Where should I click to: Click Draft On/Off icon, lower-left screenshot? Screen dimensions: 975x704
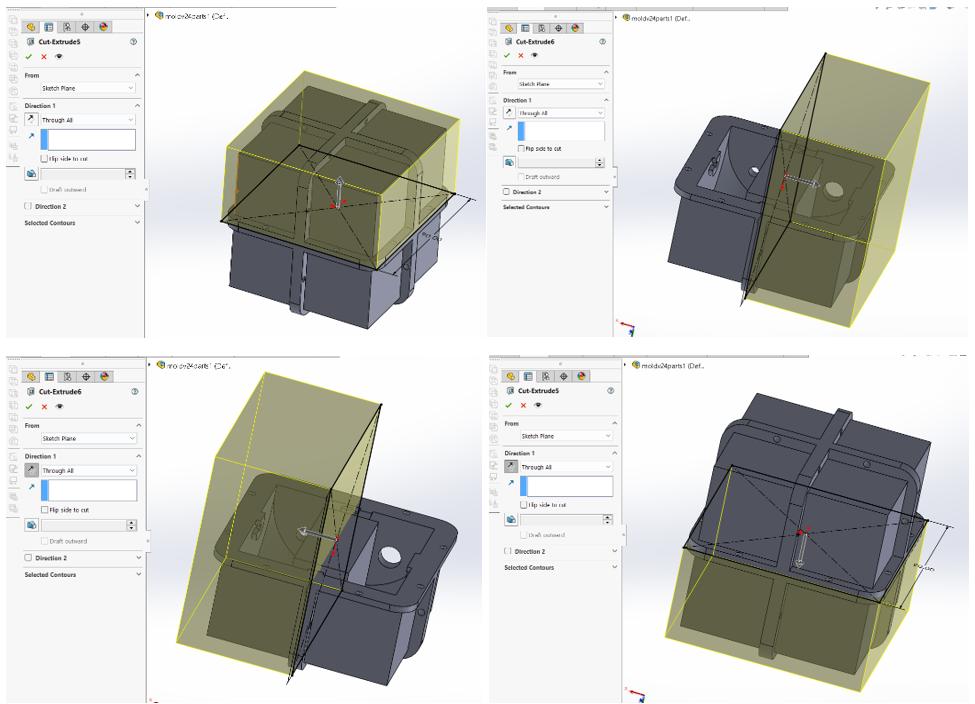[x=32, y=525]
